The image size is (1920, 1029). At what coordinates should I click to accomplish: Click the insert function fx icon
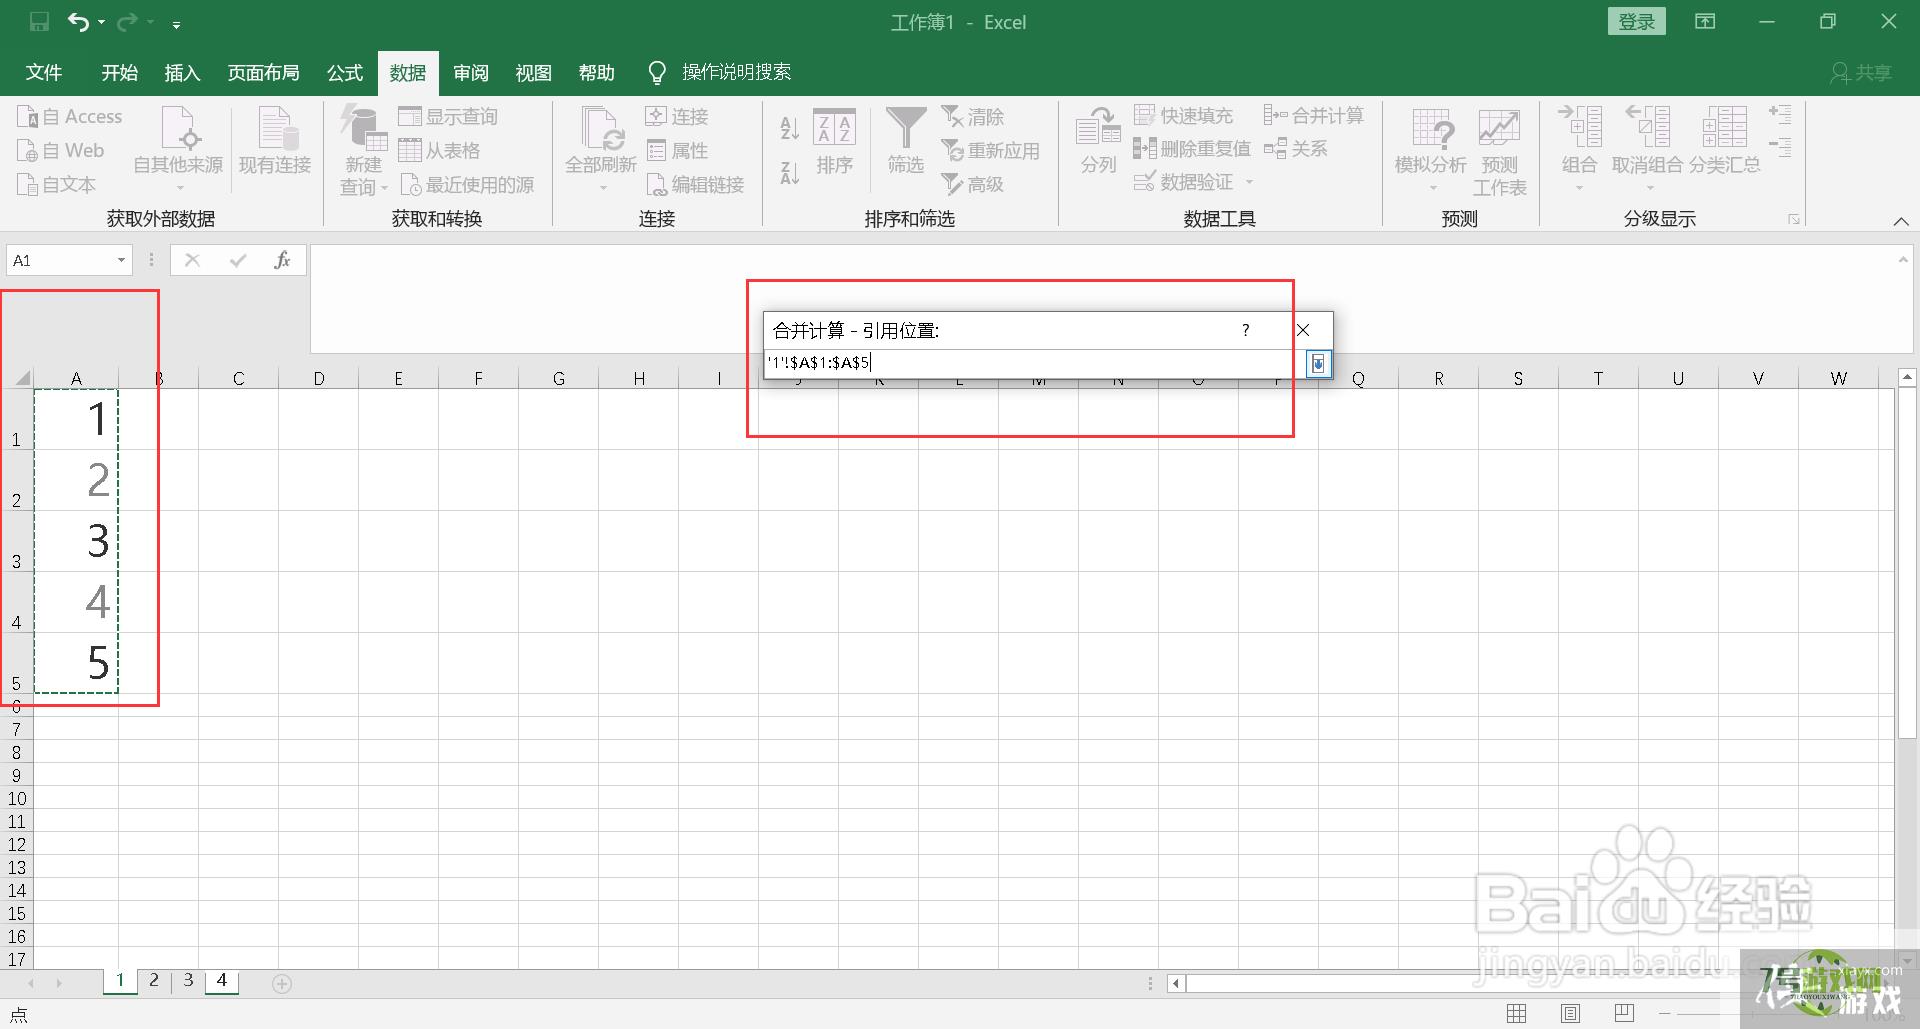pos(282,260)
